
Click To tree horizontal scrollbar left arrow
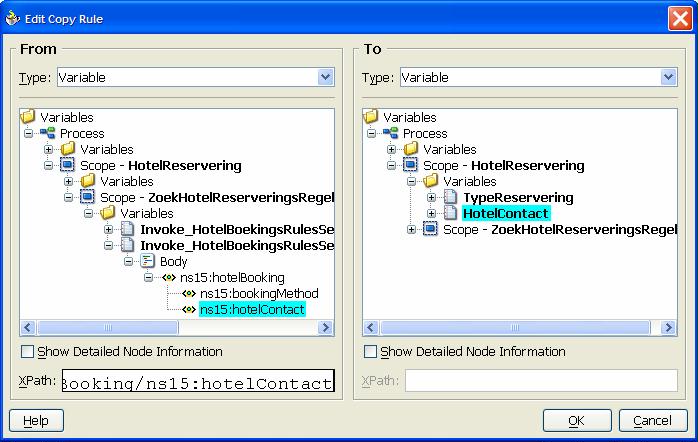pos(371,328)
